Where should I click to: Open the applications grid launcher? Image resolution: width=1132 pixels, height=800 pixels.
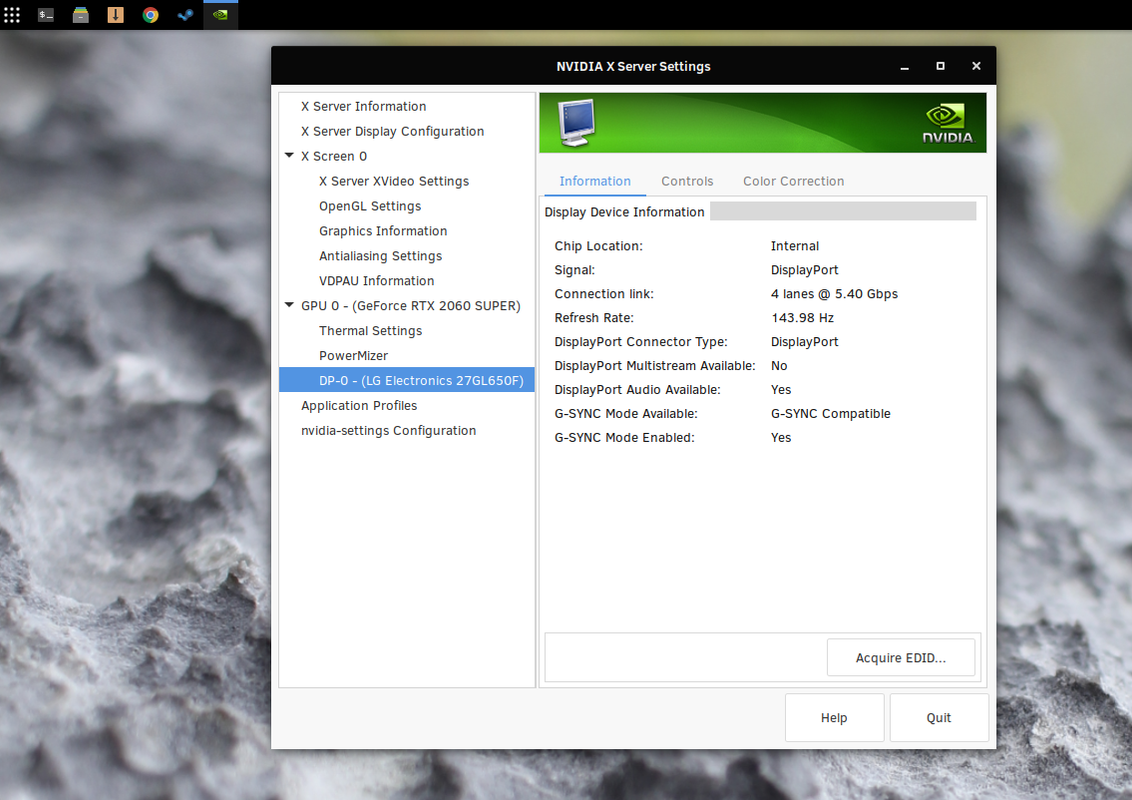click(x=12, y=14)
